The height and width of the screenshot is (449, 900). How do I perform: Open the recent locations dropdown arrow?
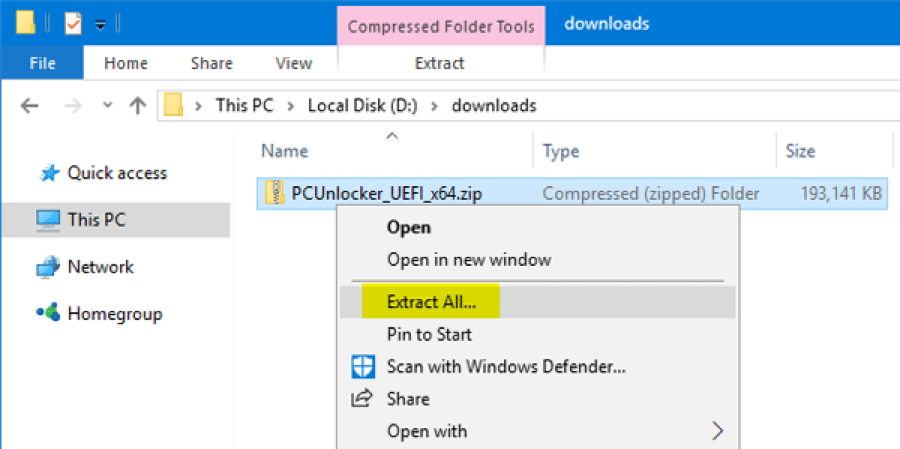[x=107, y=106]
